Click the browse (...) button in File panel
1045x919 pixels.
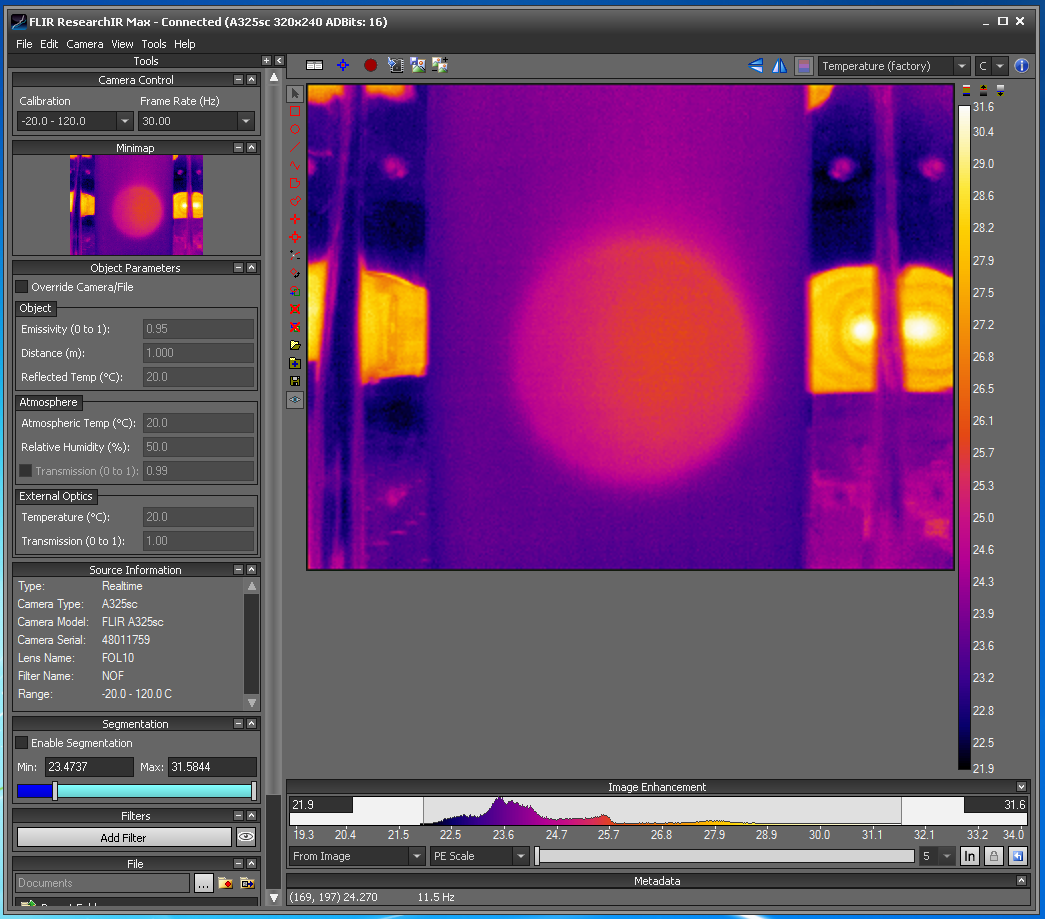204,883
